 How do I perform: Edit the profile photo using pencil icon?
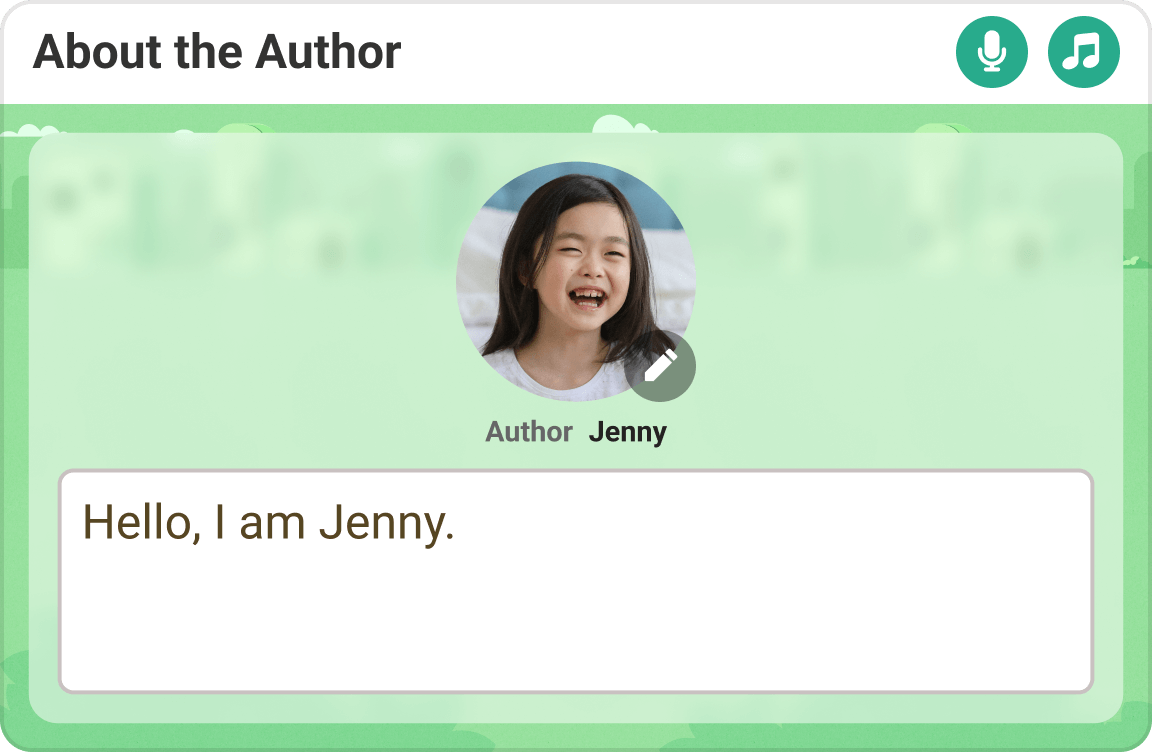coord(660,366)
